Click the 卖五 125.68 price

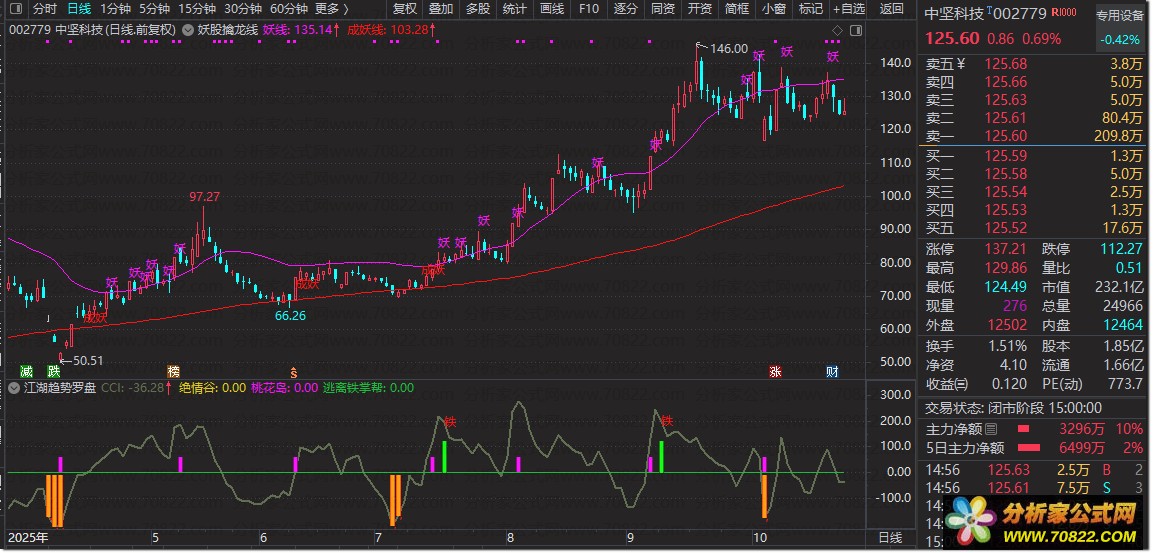(1006, 64)
